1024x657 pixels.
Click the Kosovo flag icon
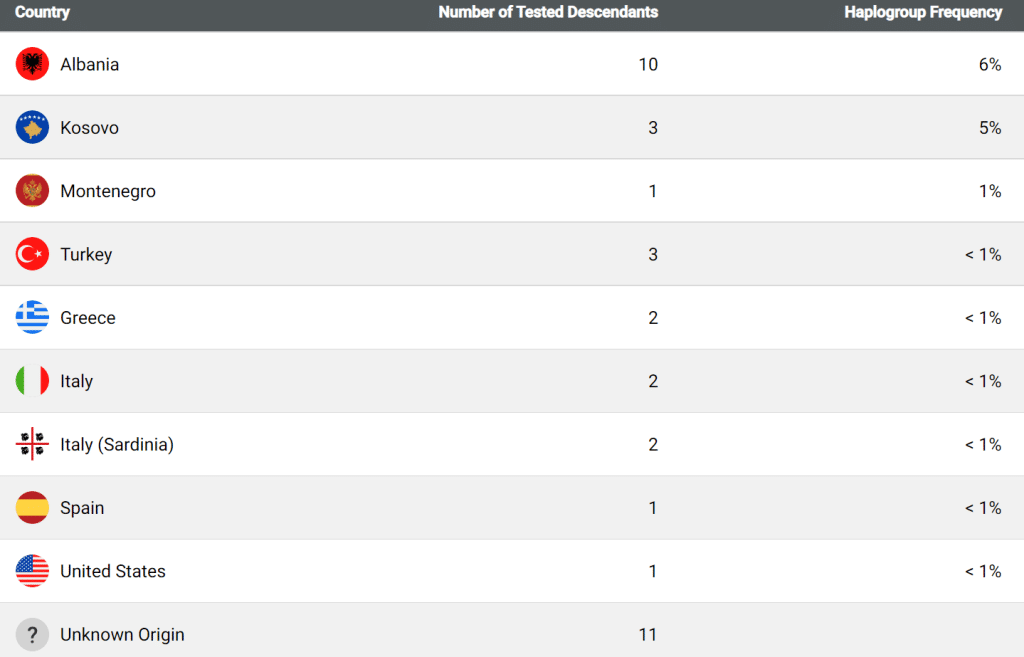coord(32,128)
